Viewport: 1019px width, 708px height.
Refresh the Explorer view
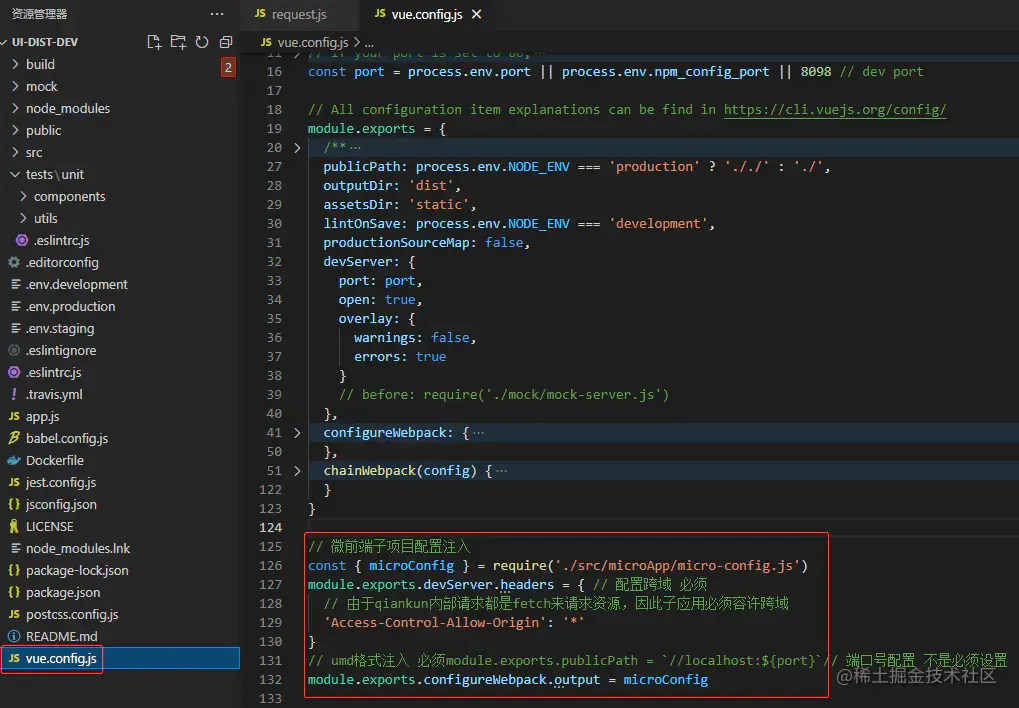point(201,41)
